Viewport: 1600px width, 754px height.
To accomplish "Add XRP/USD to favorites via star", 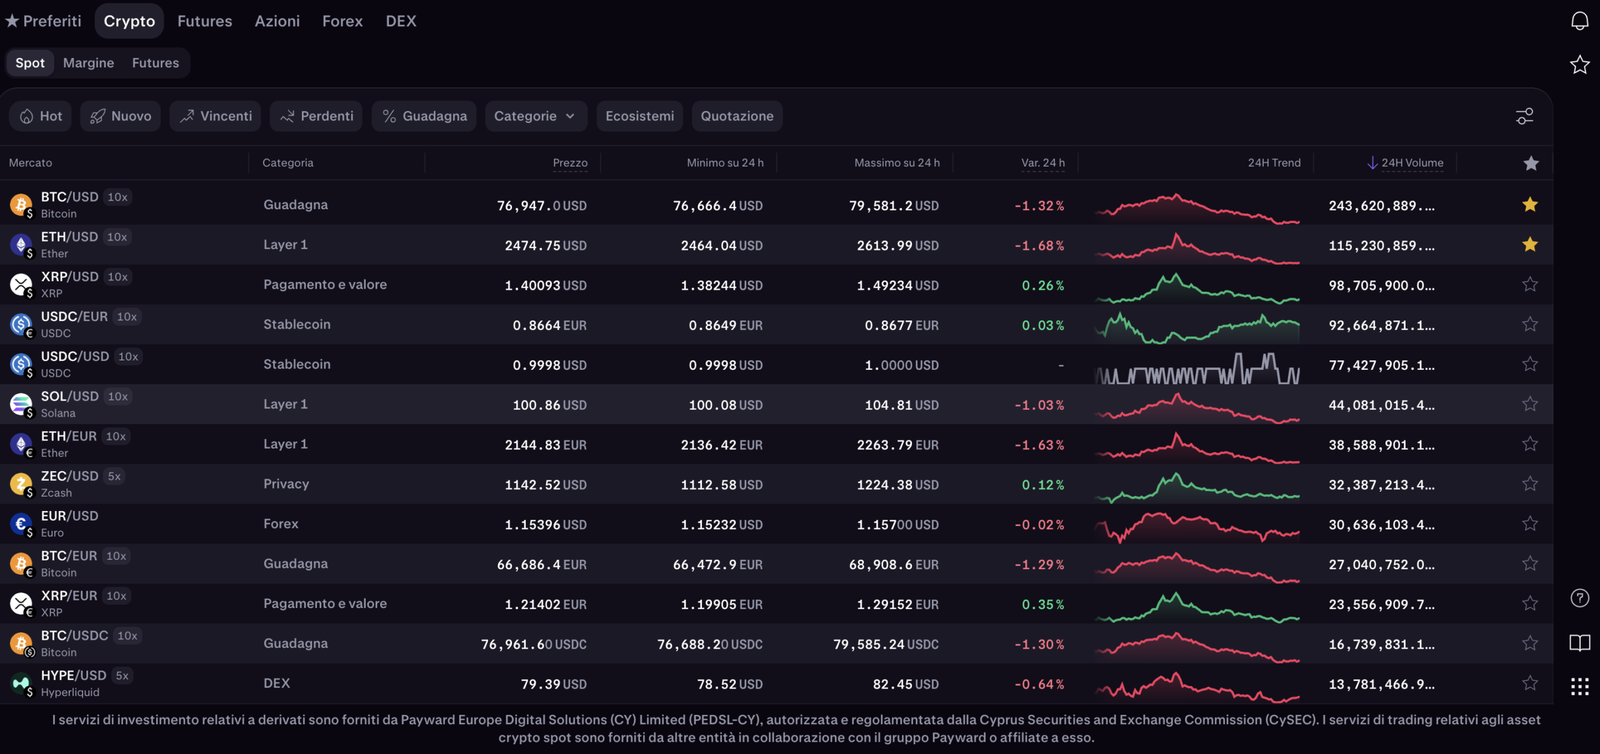I will 1530,285.
